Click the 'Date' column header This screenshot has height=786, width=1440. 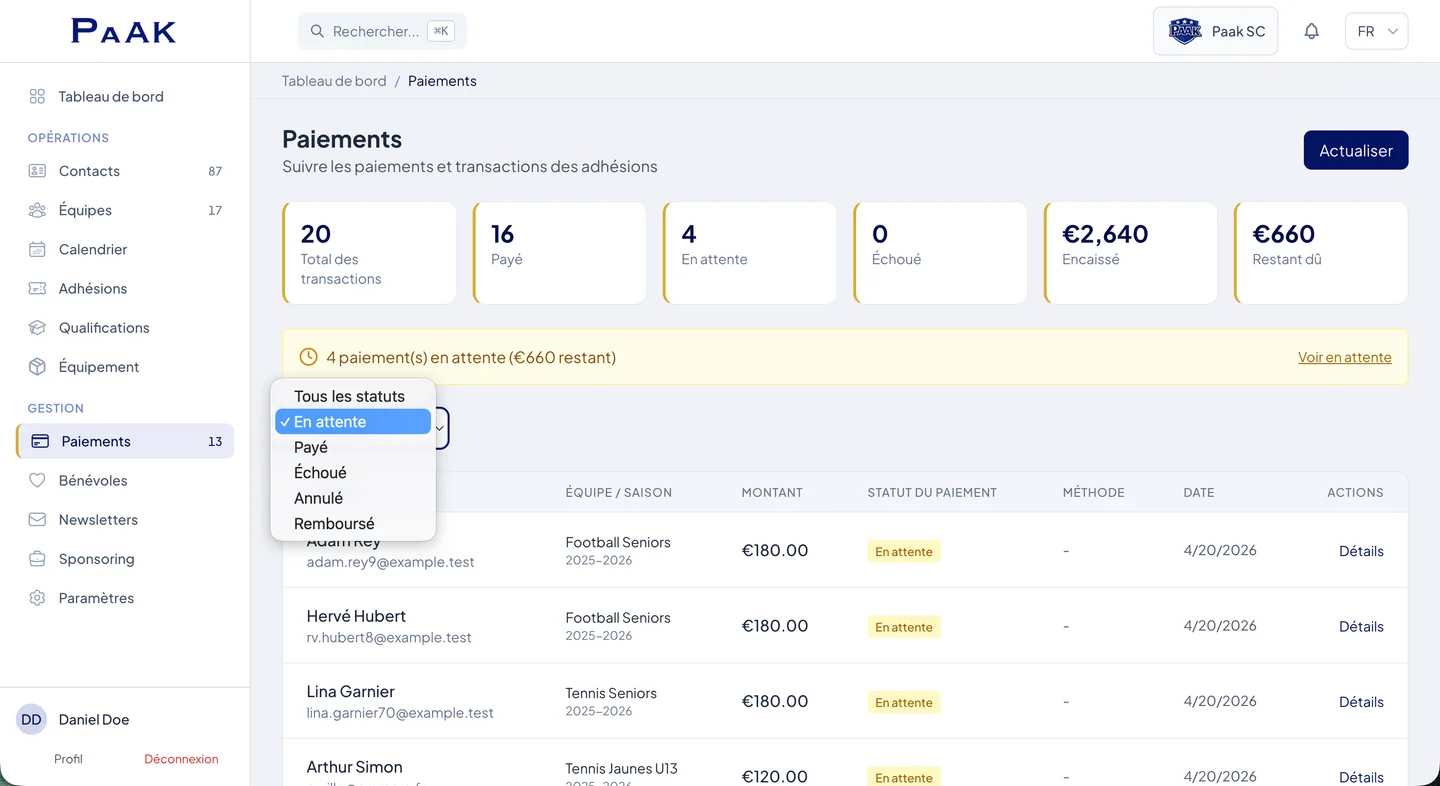click(x=1199, y=493)
